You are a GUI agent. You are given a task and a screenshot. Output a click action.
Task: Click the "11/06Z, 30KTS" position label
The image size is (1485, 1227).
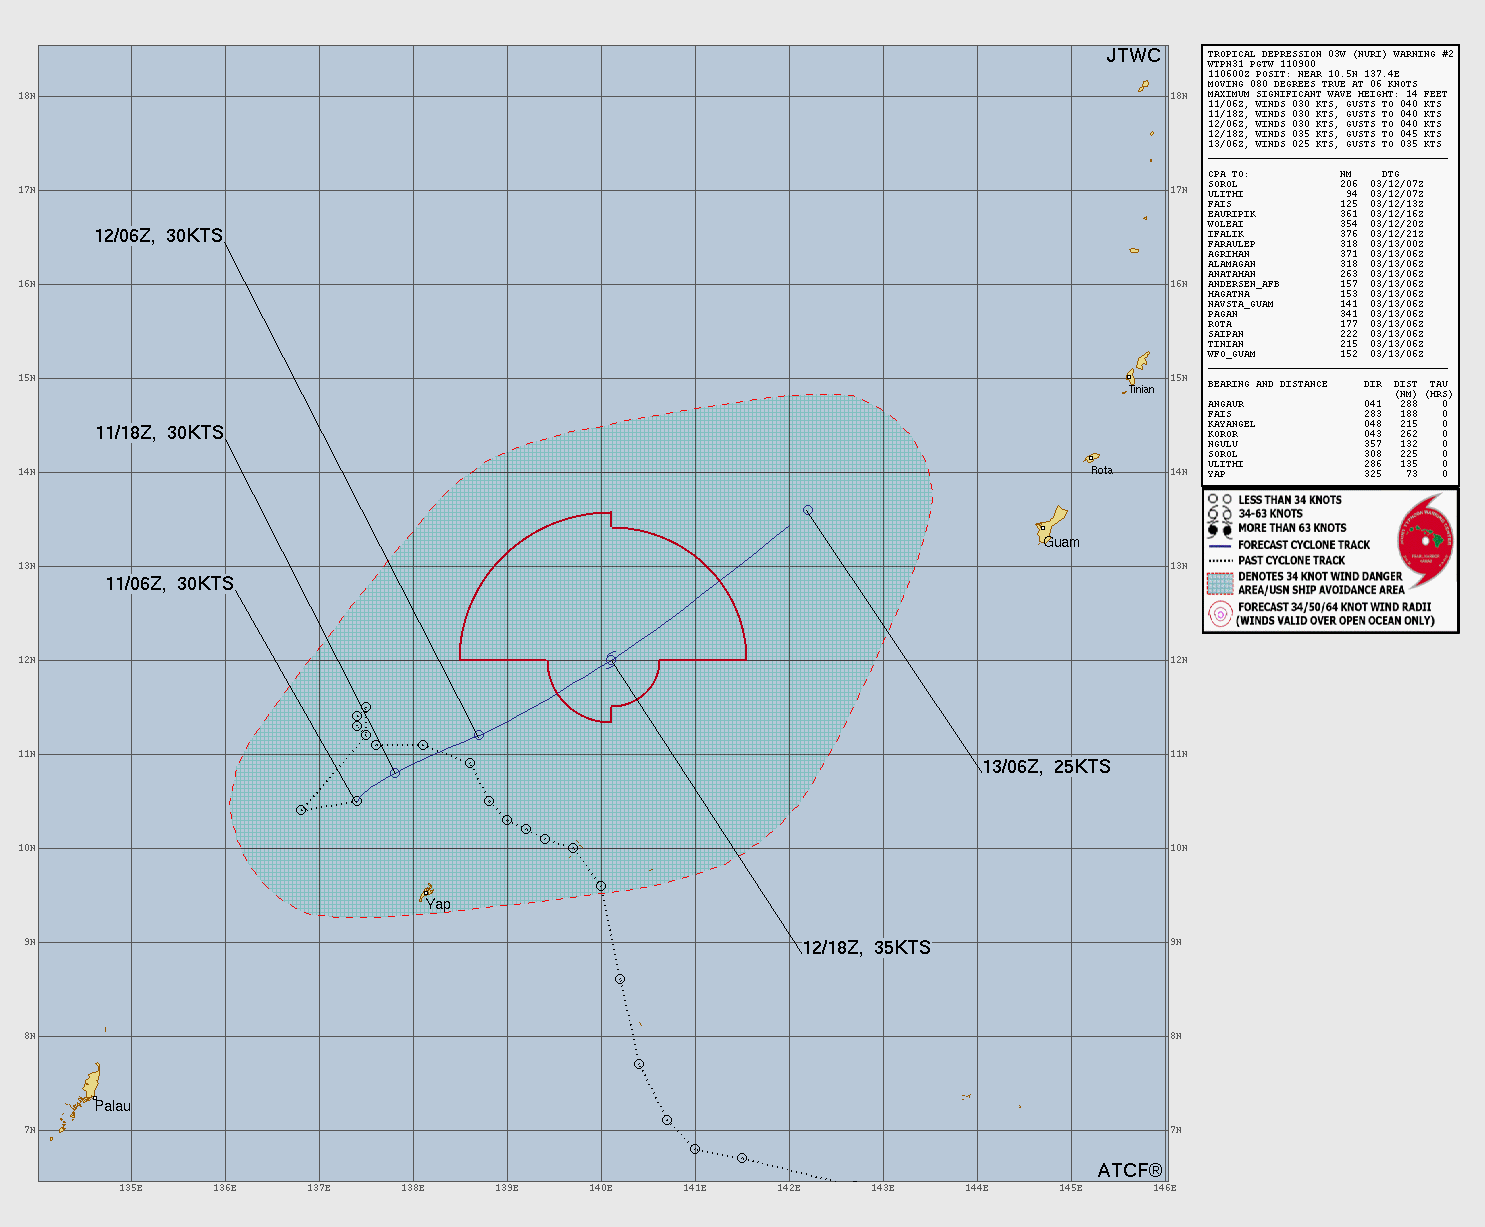(x=169, y=584)
